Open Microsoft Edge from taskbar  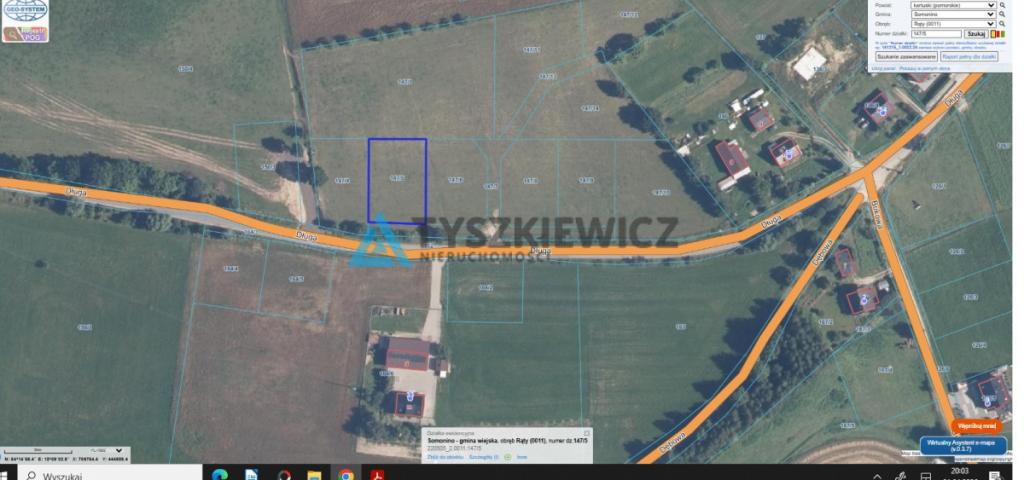pyautogui.click(x=219, y=475)
